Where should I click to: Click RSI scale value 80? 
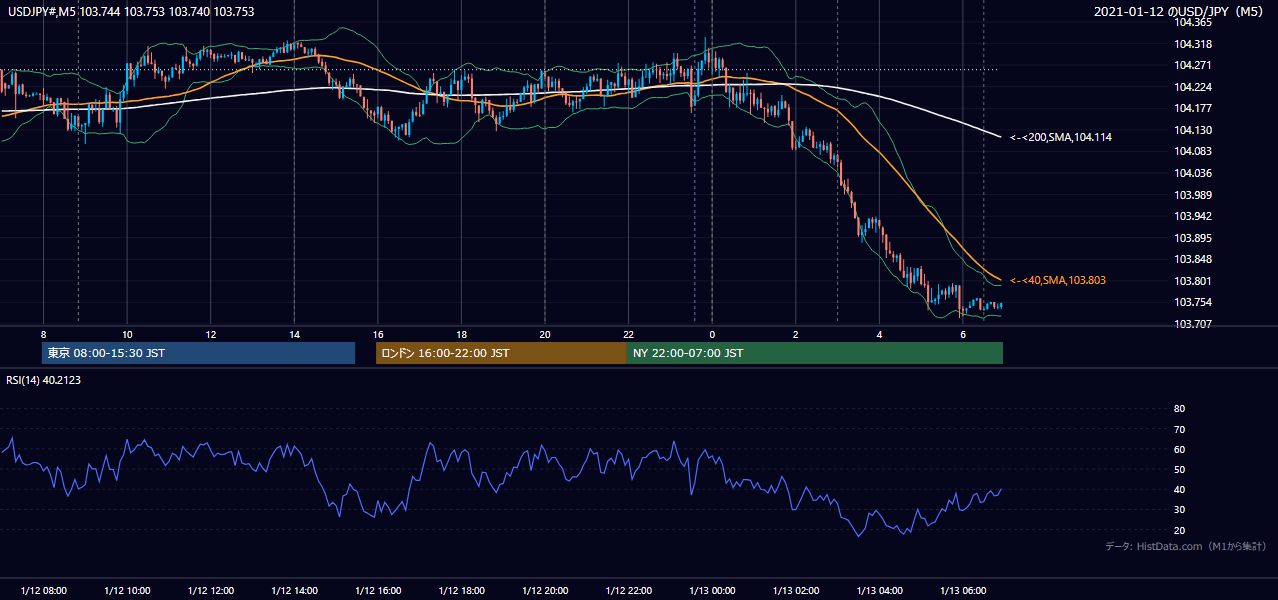pyautogui.click(x=1180, y=409)
